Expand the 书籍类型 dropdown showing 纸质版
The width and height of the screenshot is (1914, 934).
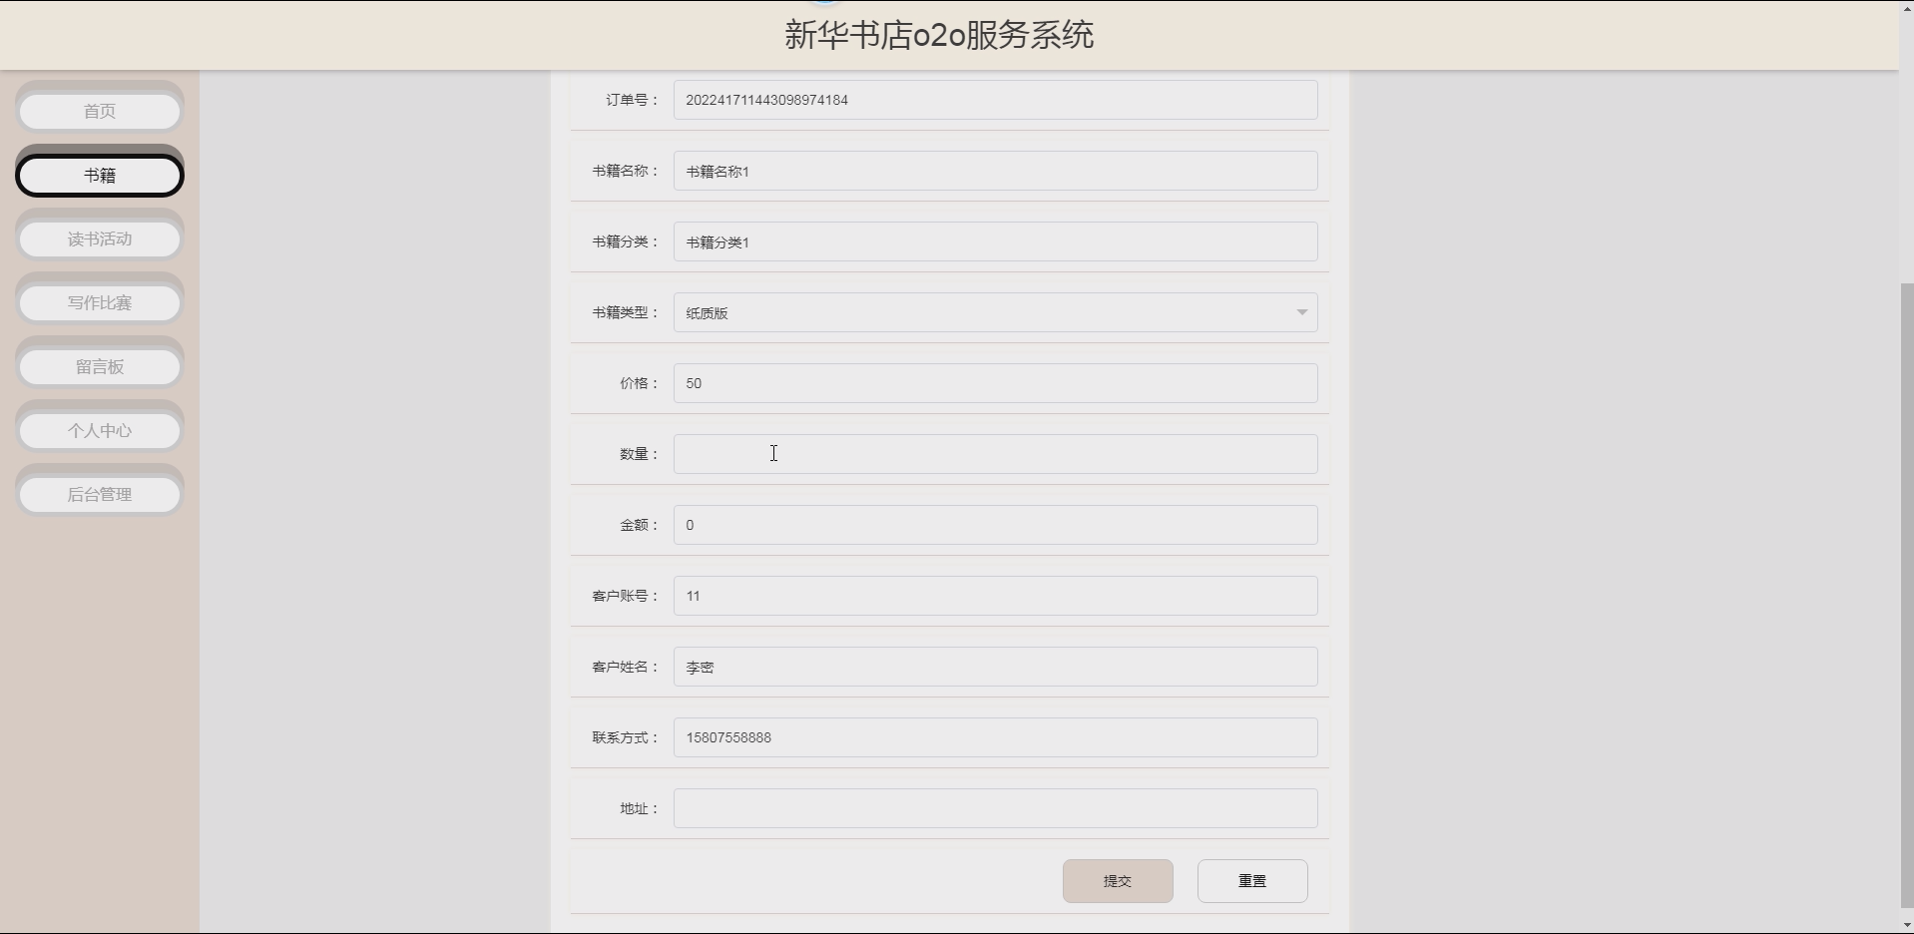(995, 313)
